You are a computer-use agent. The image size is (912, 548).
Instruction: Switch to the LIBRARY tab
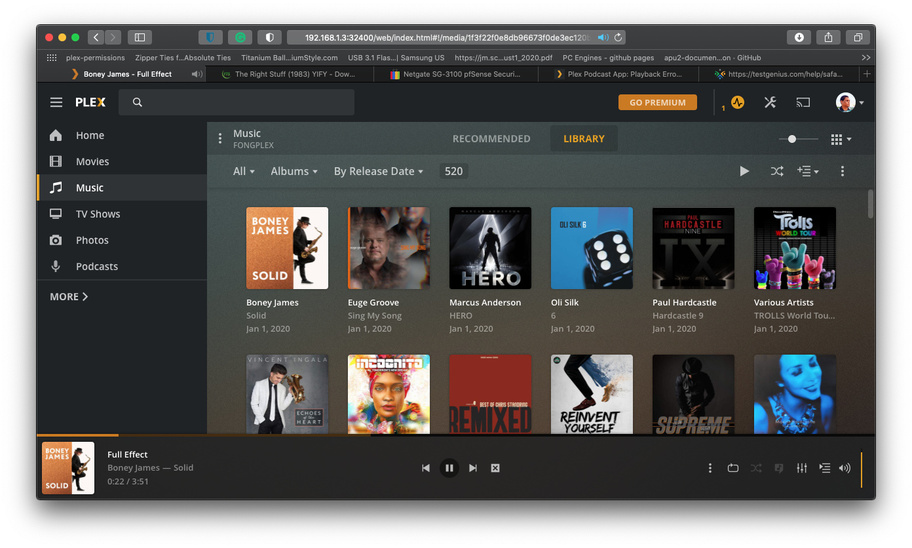point(584,138)
